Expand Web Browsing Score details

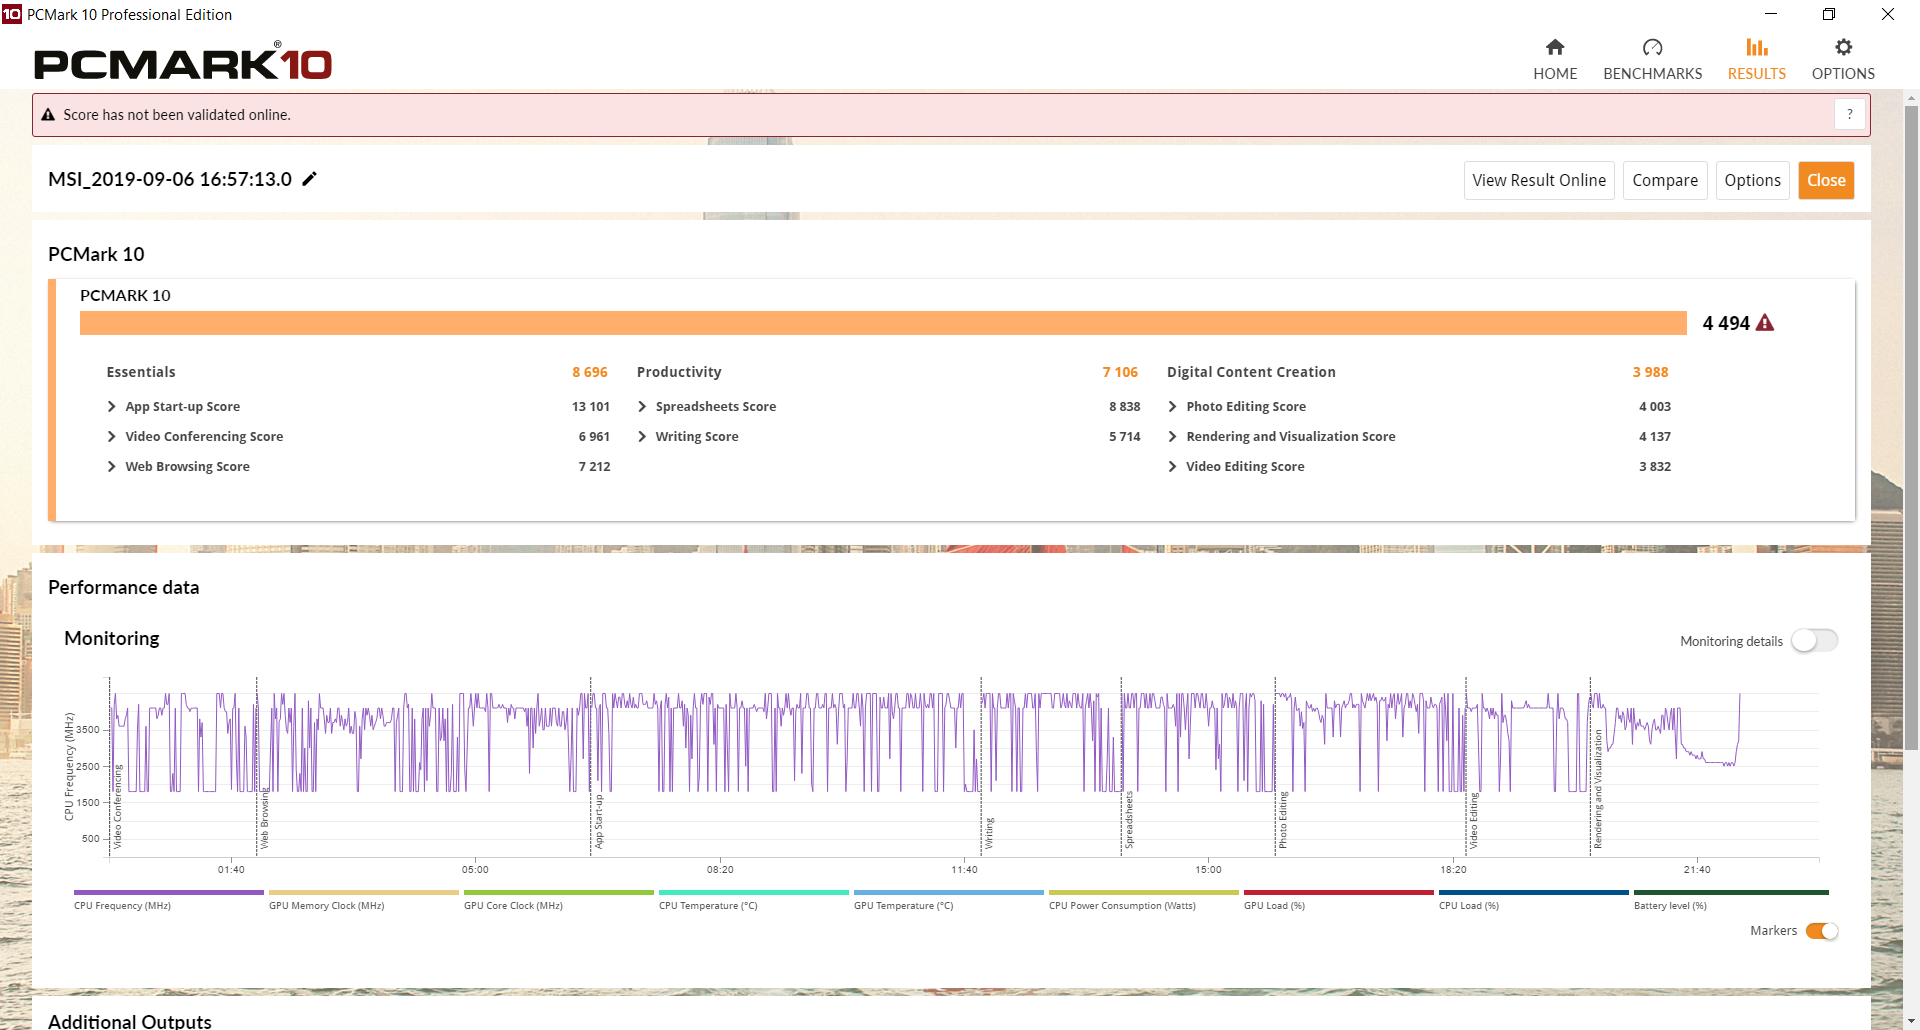(111, 467)
